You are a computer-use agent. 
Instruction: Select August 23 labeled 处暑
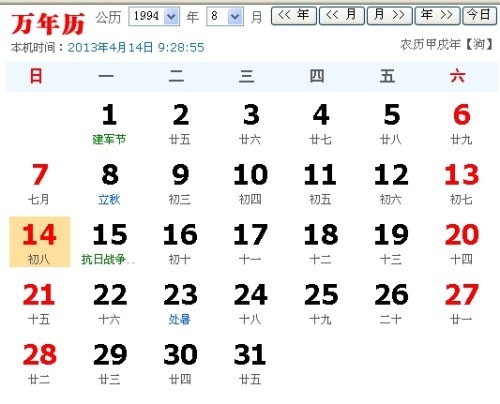180,303
